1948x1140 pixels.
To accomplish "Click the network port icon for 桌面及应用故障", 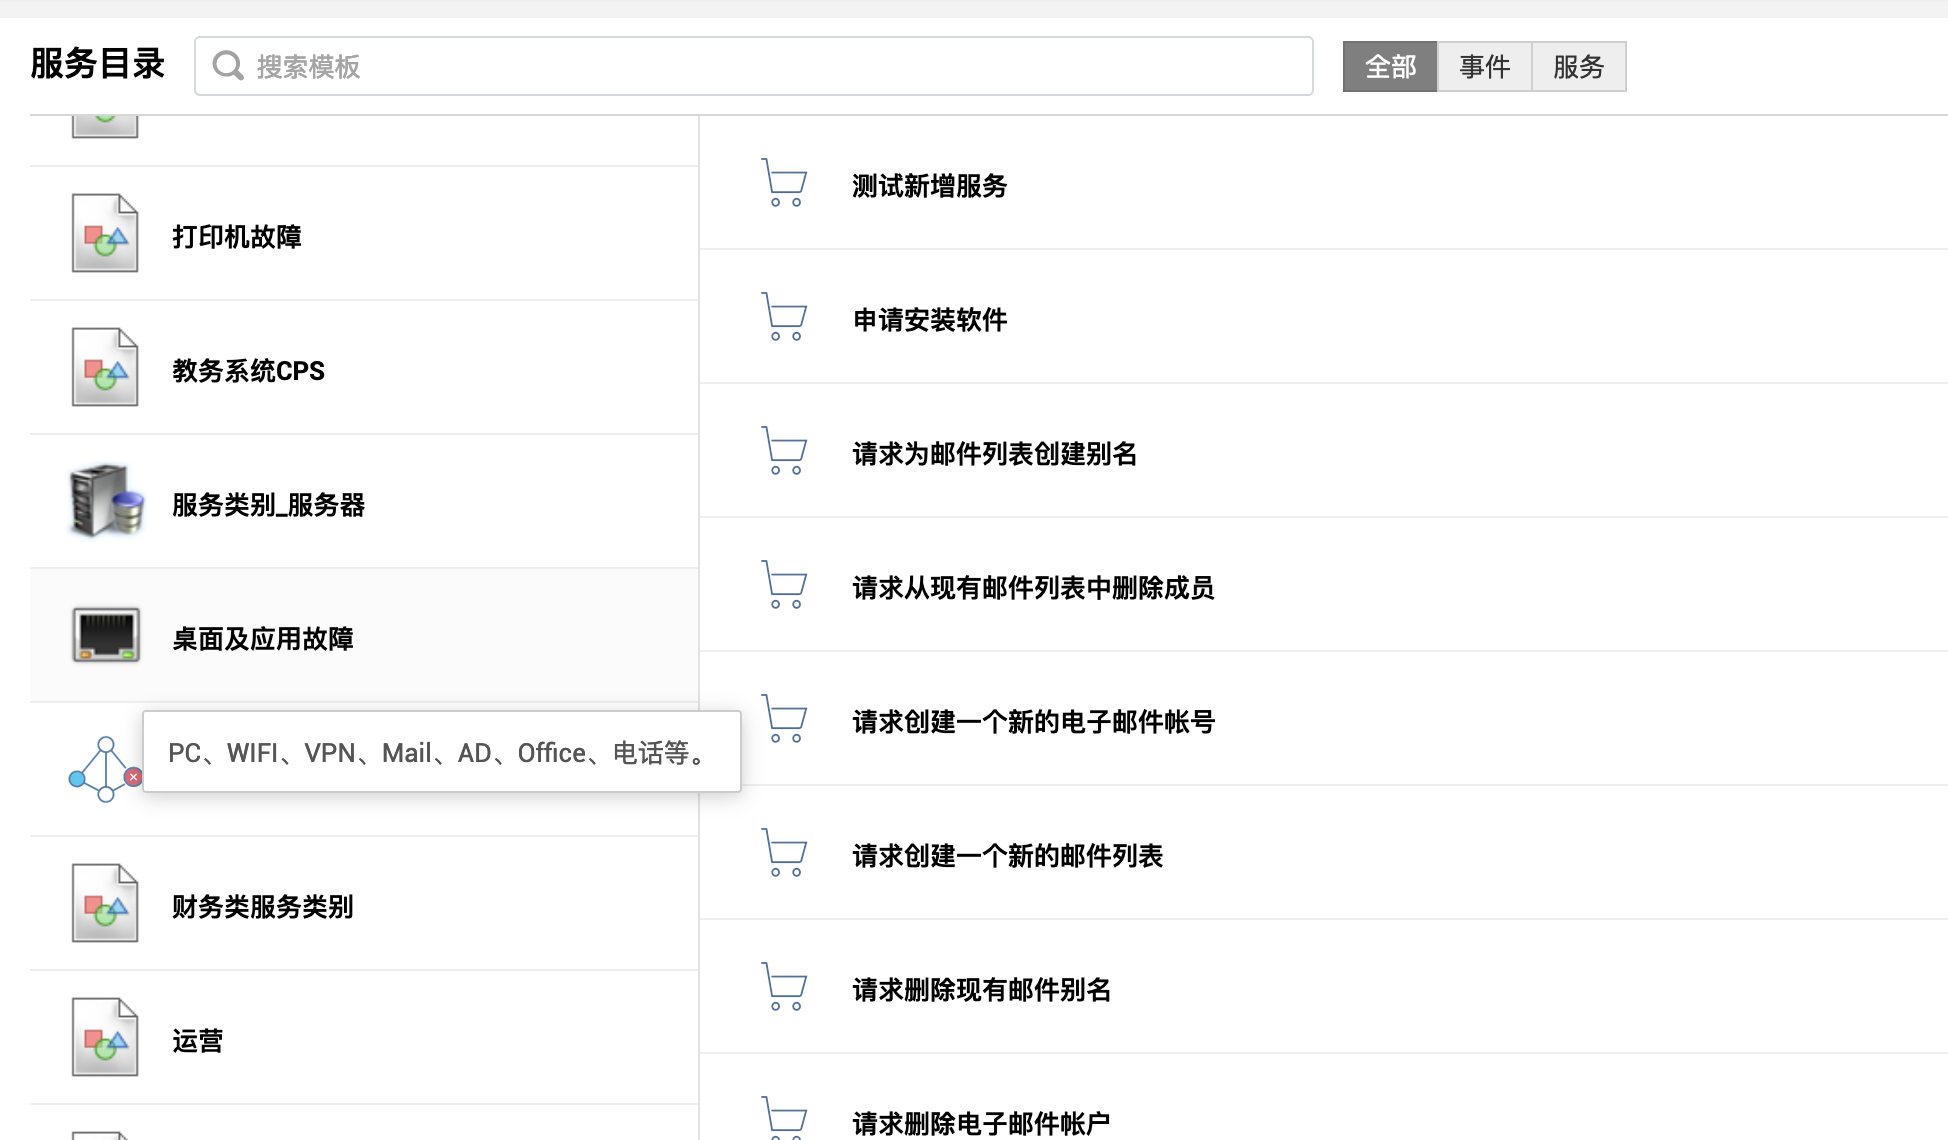I will coord(106,635).
